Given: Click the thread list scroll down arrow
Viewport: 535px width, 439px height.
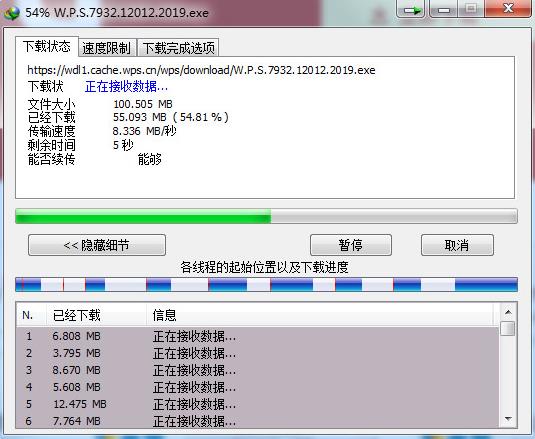Looking at the screenshot, I should pyautogui.click(x=508, y=419).
